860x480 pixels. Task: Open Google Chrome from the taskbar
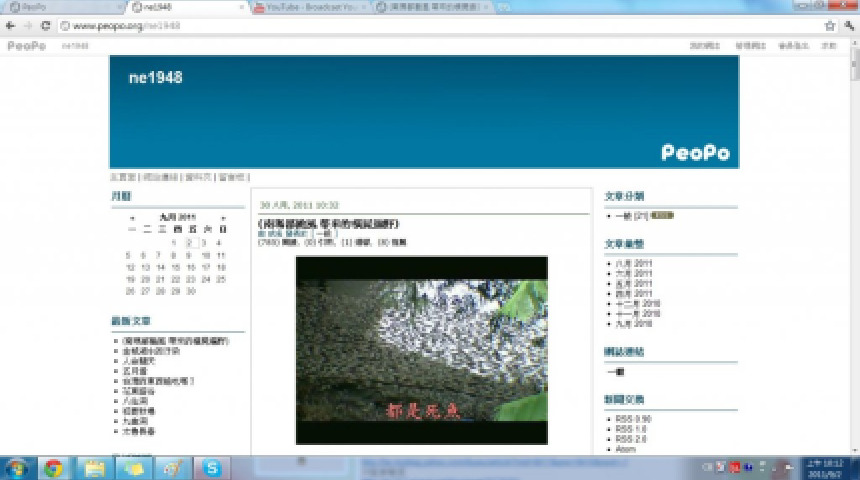click(53, 468)
